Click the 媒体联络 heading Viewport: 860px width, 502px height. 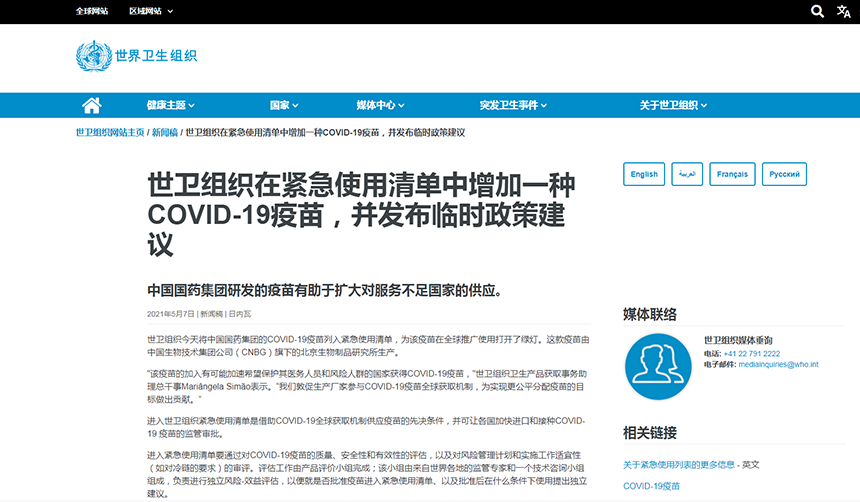[x=650, y=314]
